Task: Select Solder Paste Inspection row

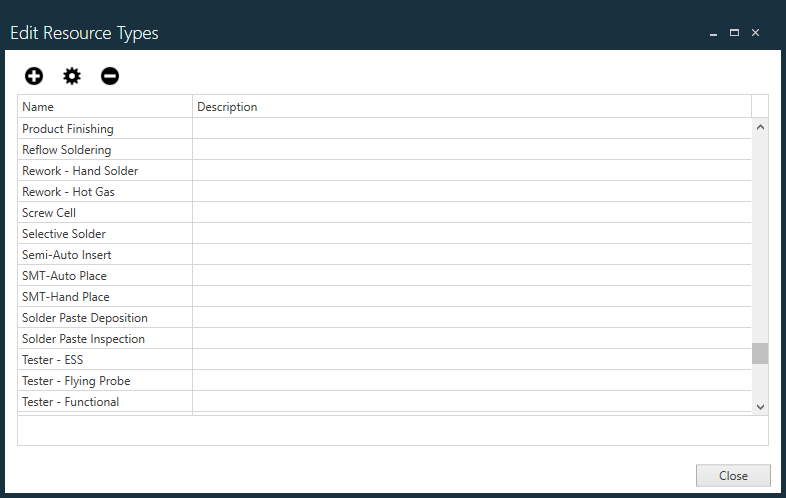Action: [83, 339]
